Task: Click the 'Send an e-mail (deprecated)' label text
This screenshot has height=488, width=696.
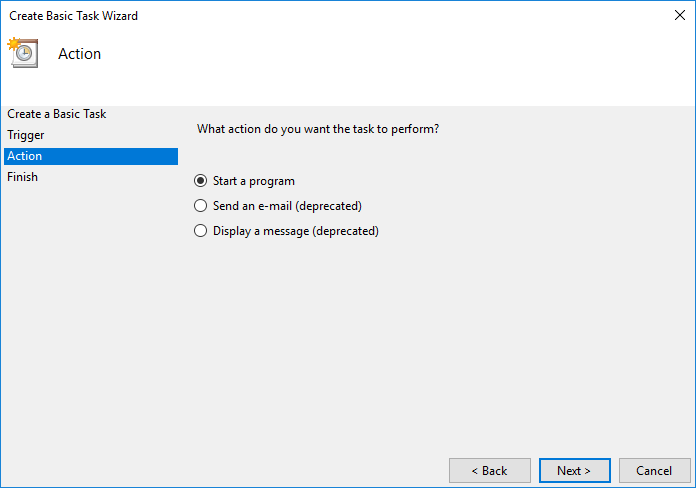Action: 287,206
